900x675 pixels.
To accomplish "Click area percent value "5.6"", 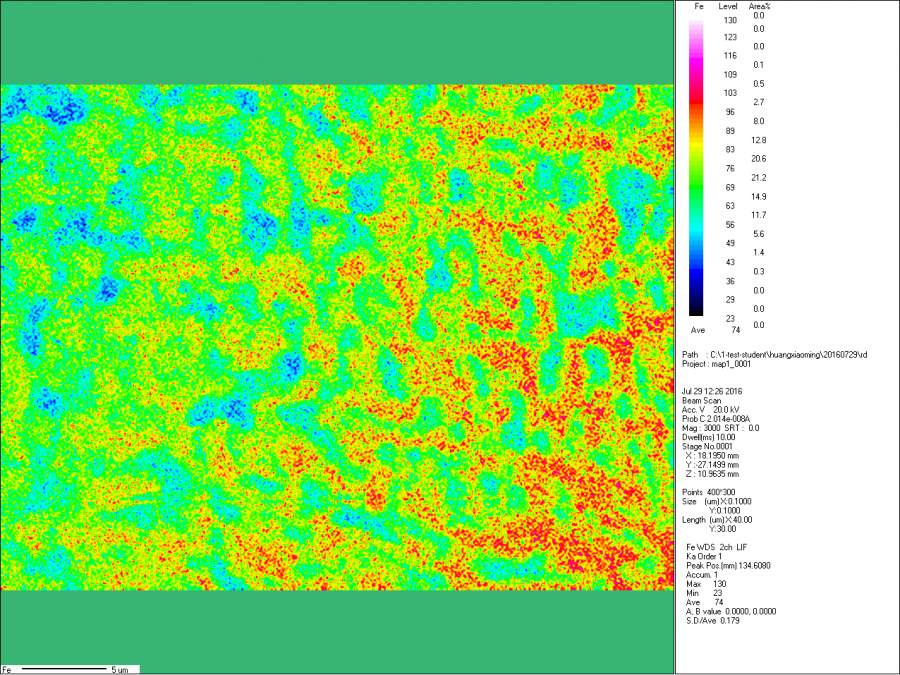I will (759, 234).
